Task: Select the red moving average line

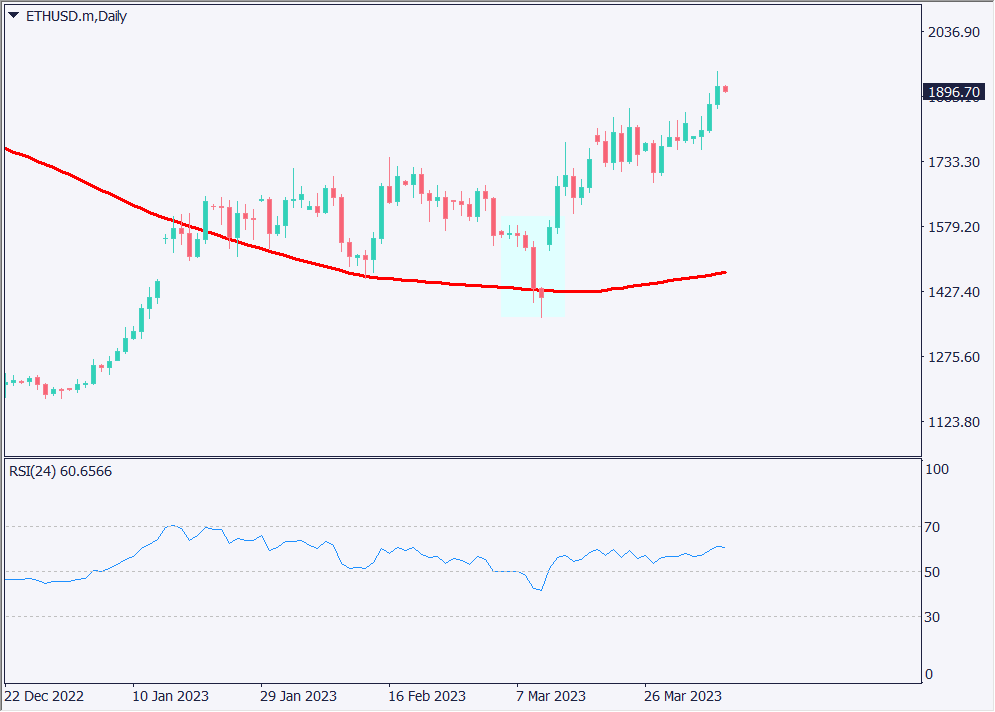Action: [300, 259]
